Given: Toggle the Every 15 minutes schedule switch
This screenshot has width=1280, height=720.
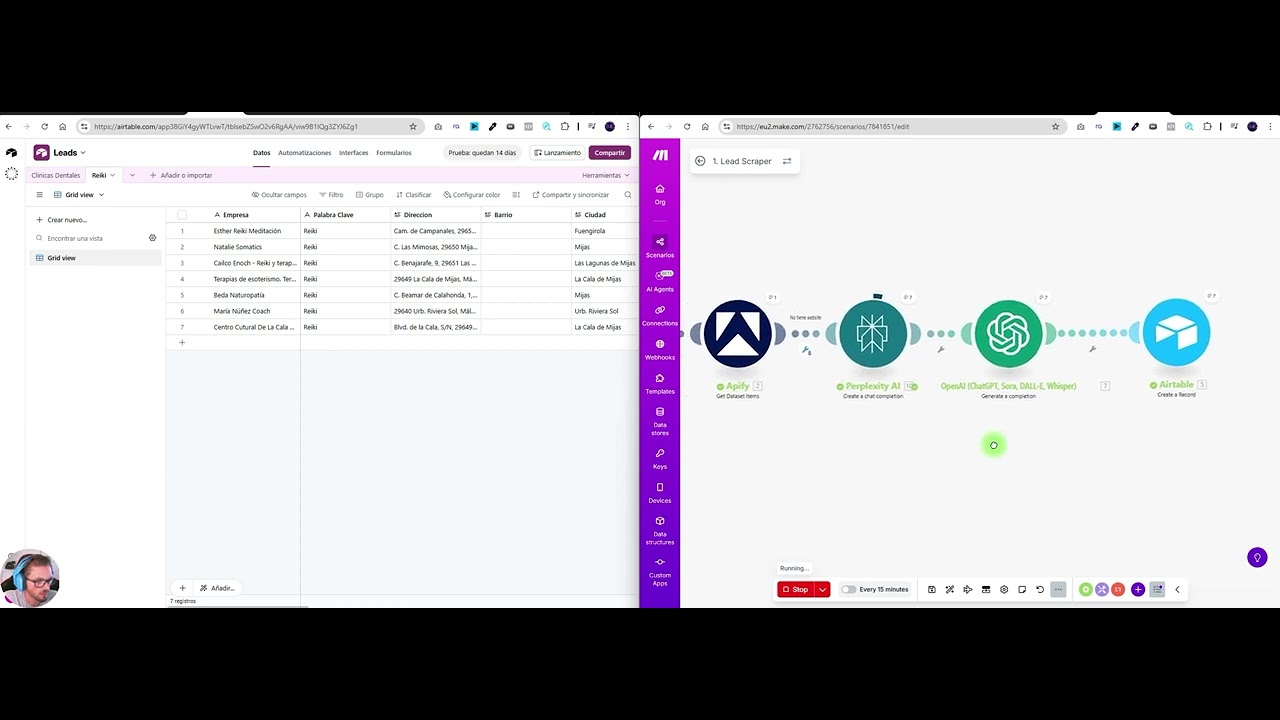Looking at the screenshot, I should 849,589.
